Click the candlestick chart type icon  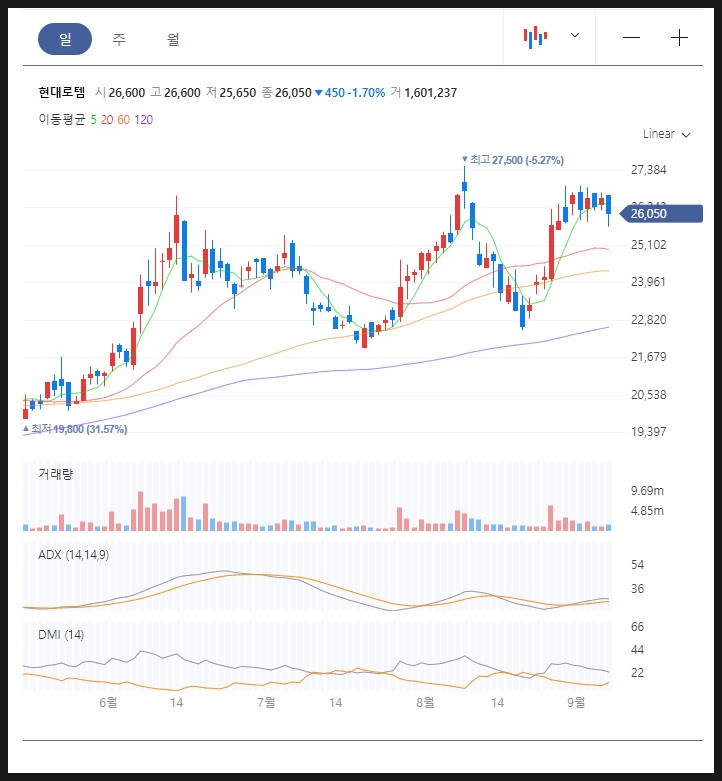click(535, 37)
